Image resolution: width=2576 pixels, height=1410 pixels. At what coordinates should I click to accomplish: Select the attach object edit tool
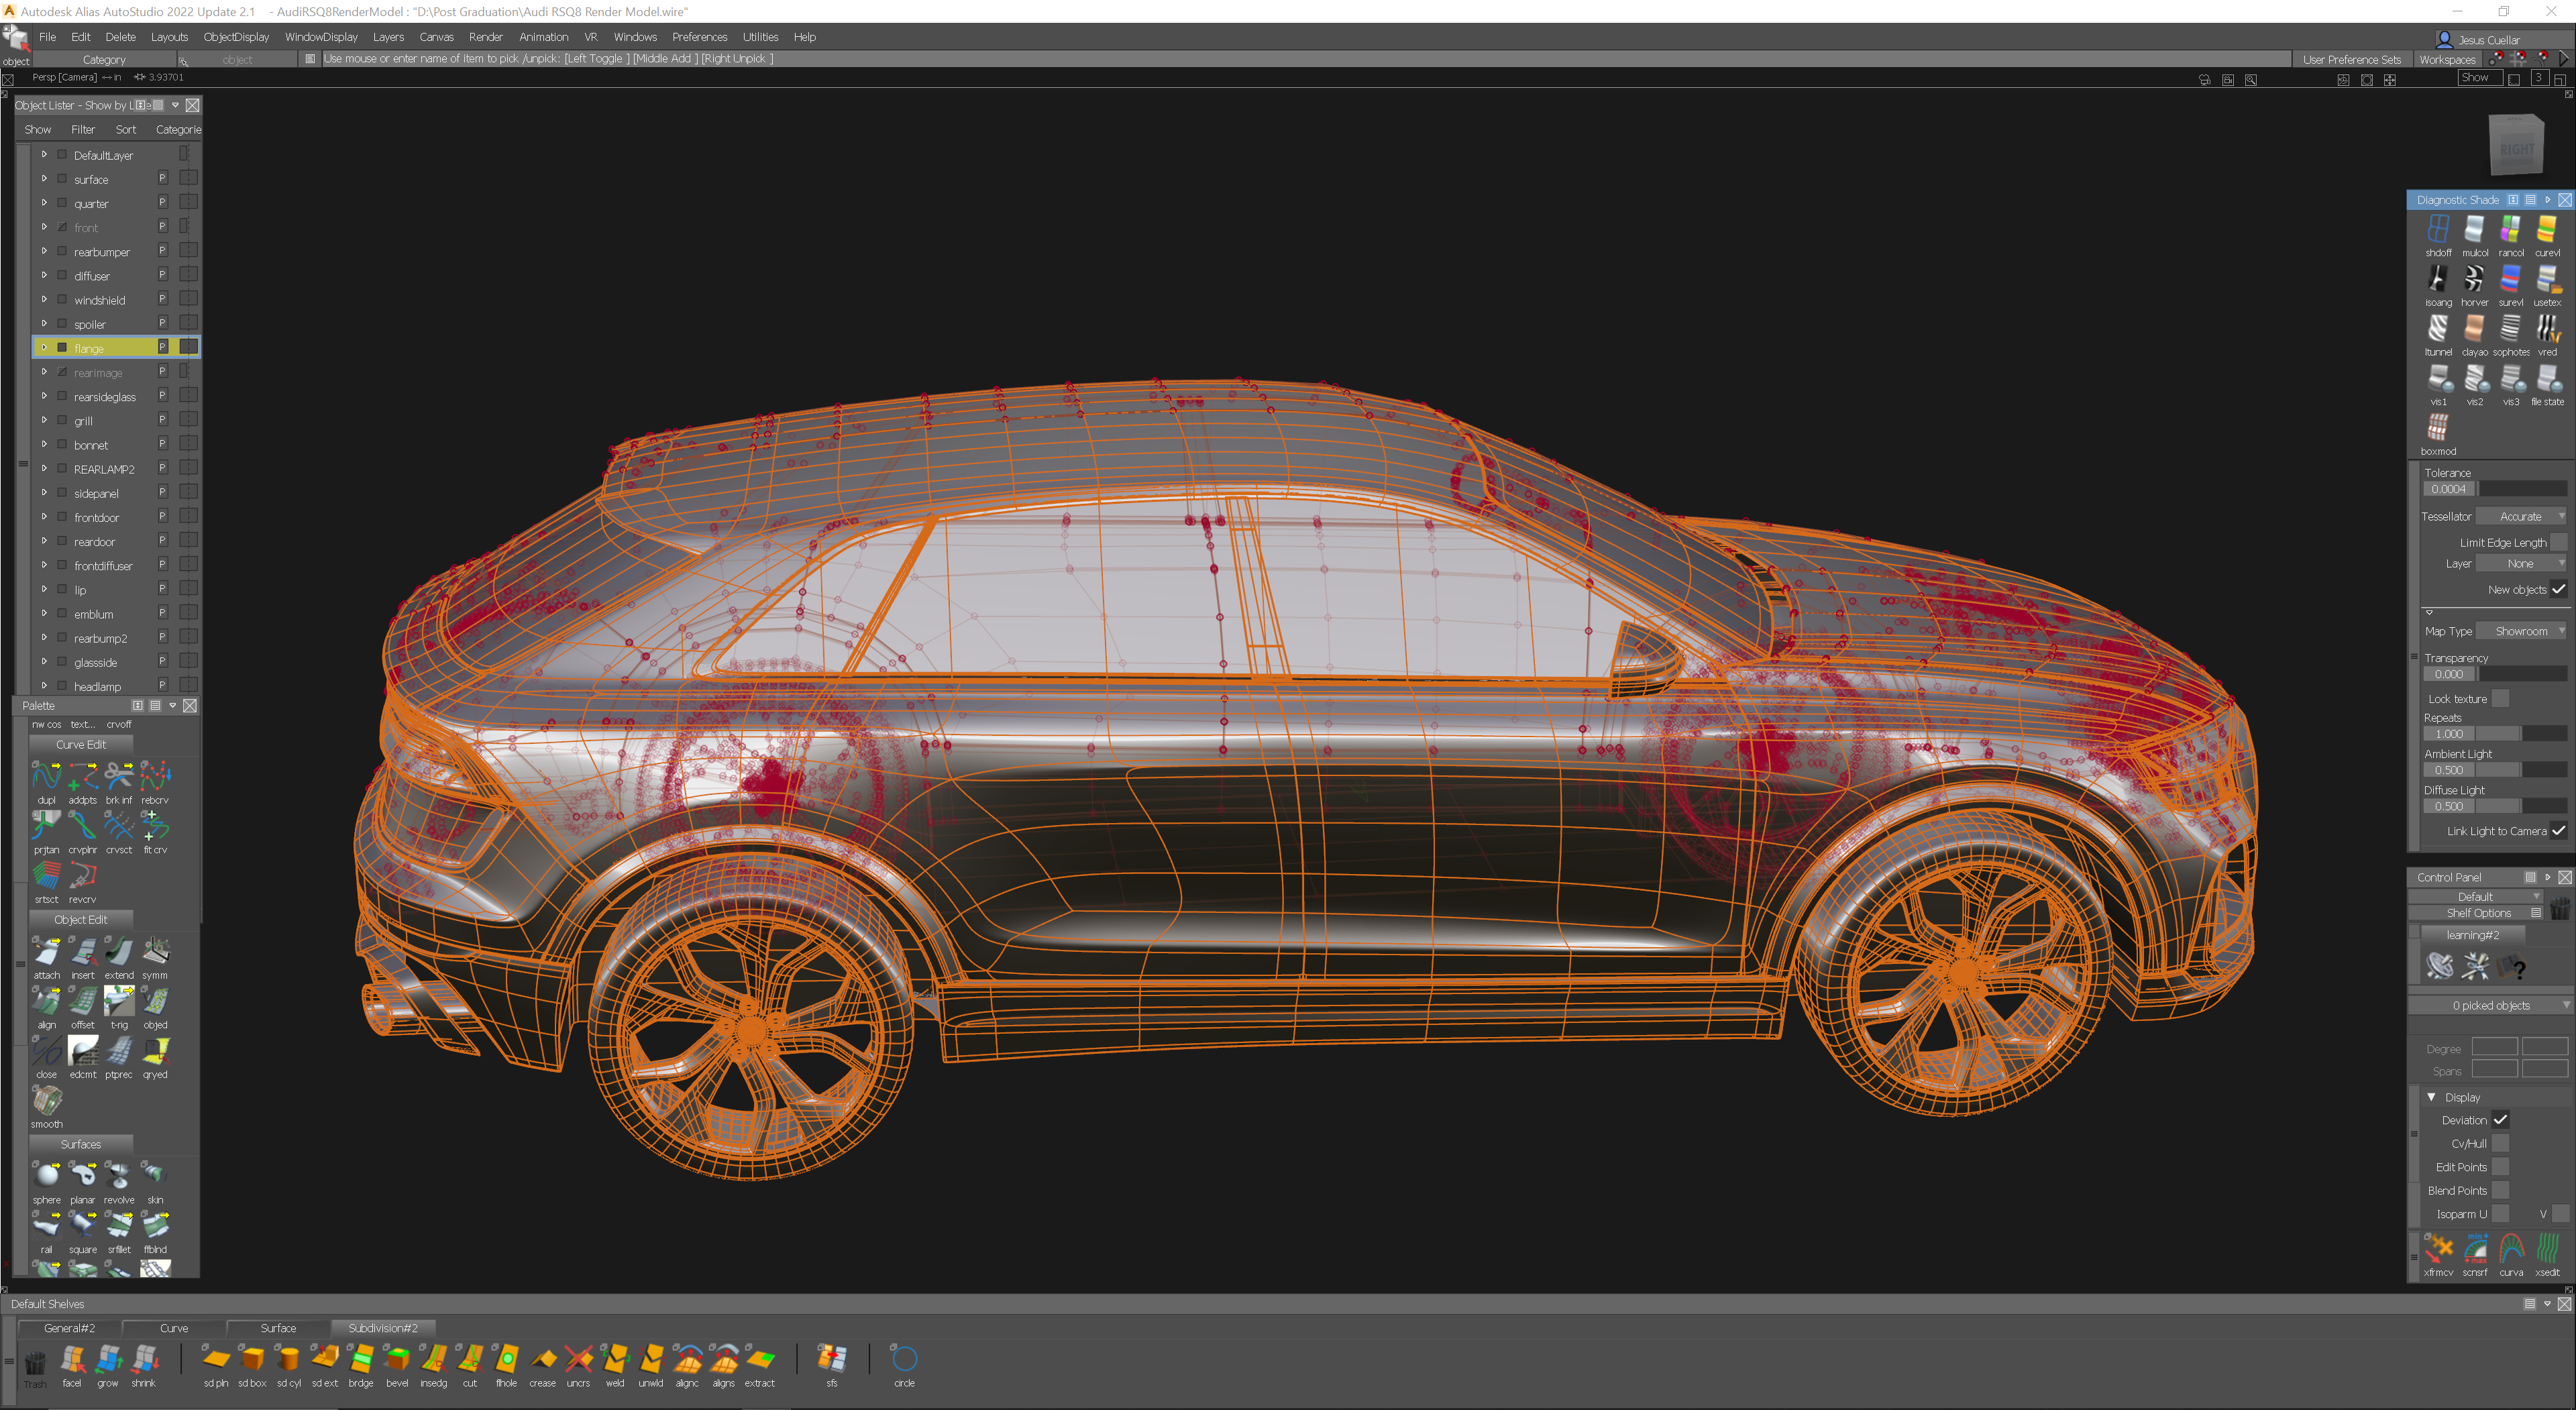pyautogui.click(x=46, y=951)
